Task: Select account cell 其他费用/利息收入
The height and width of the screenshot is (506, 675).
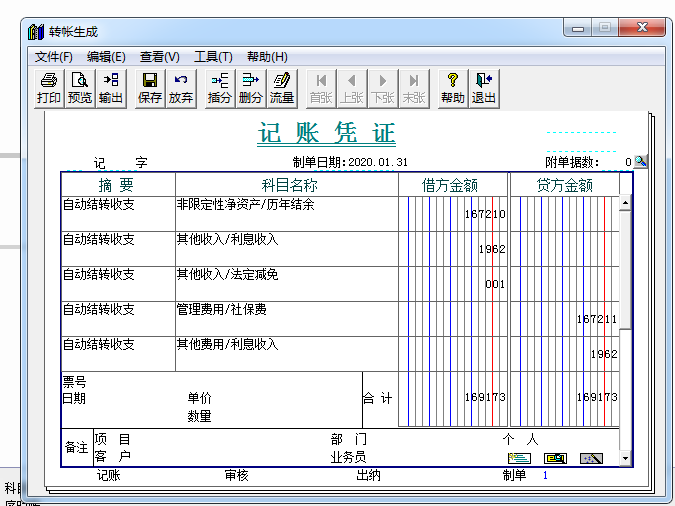Action: tap(287, 354)
